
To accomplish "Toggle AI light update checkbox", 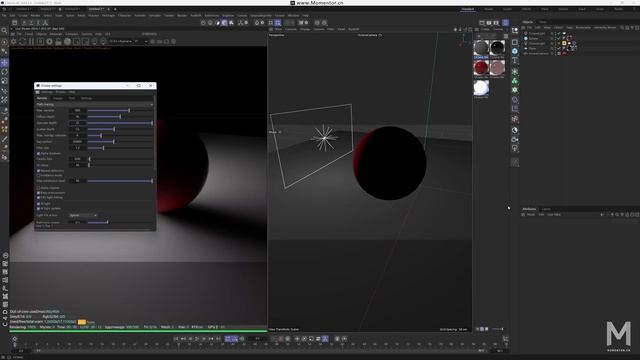I will [39, 209].
